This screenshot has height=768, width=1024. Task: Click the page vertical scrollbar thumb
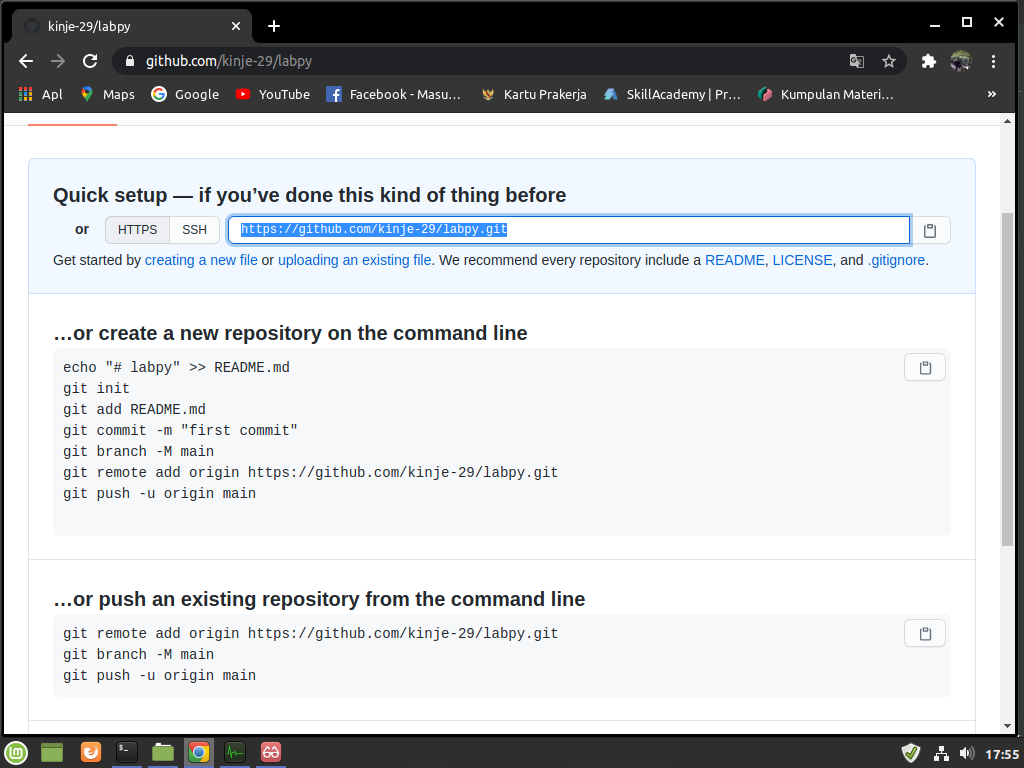tap(1007, 379)
